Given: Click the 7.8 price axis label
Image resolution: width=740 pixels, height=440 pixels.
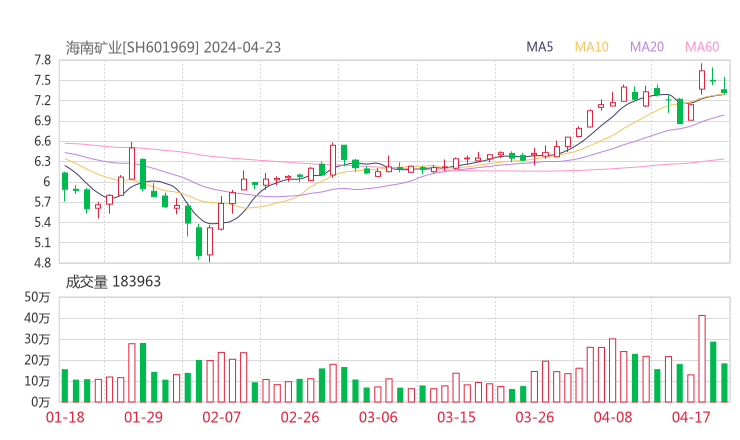Looking at the screenshot, I should tap(42, 60).
